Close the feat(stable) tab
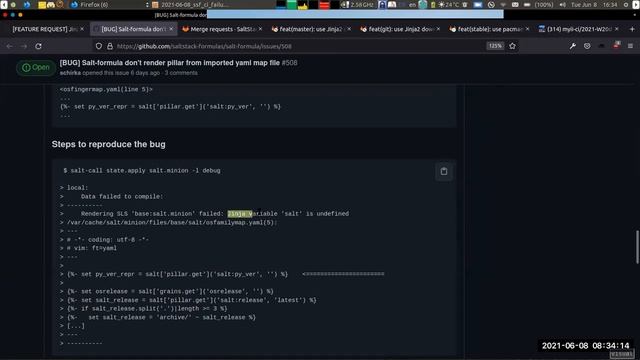The image size is (640, 360). click(527, 29)
